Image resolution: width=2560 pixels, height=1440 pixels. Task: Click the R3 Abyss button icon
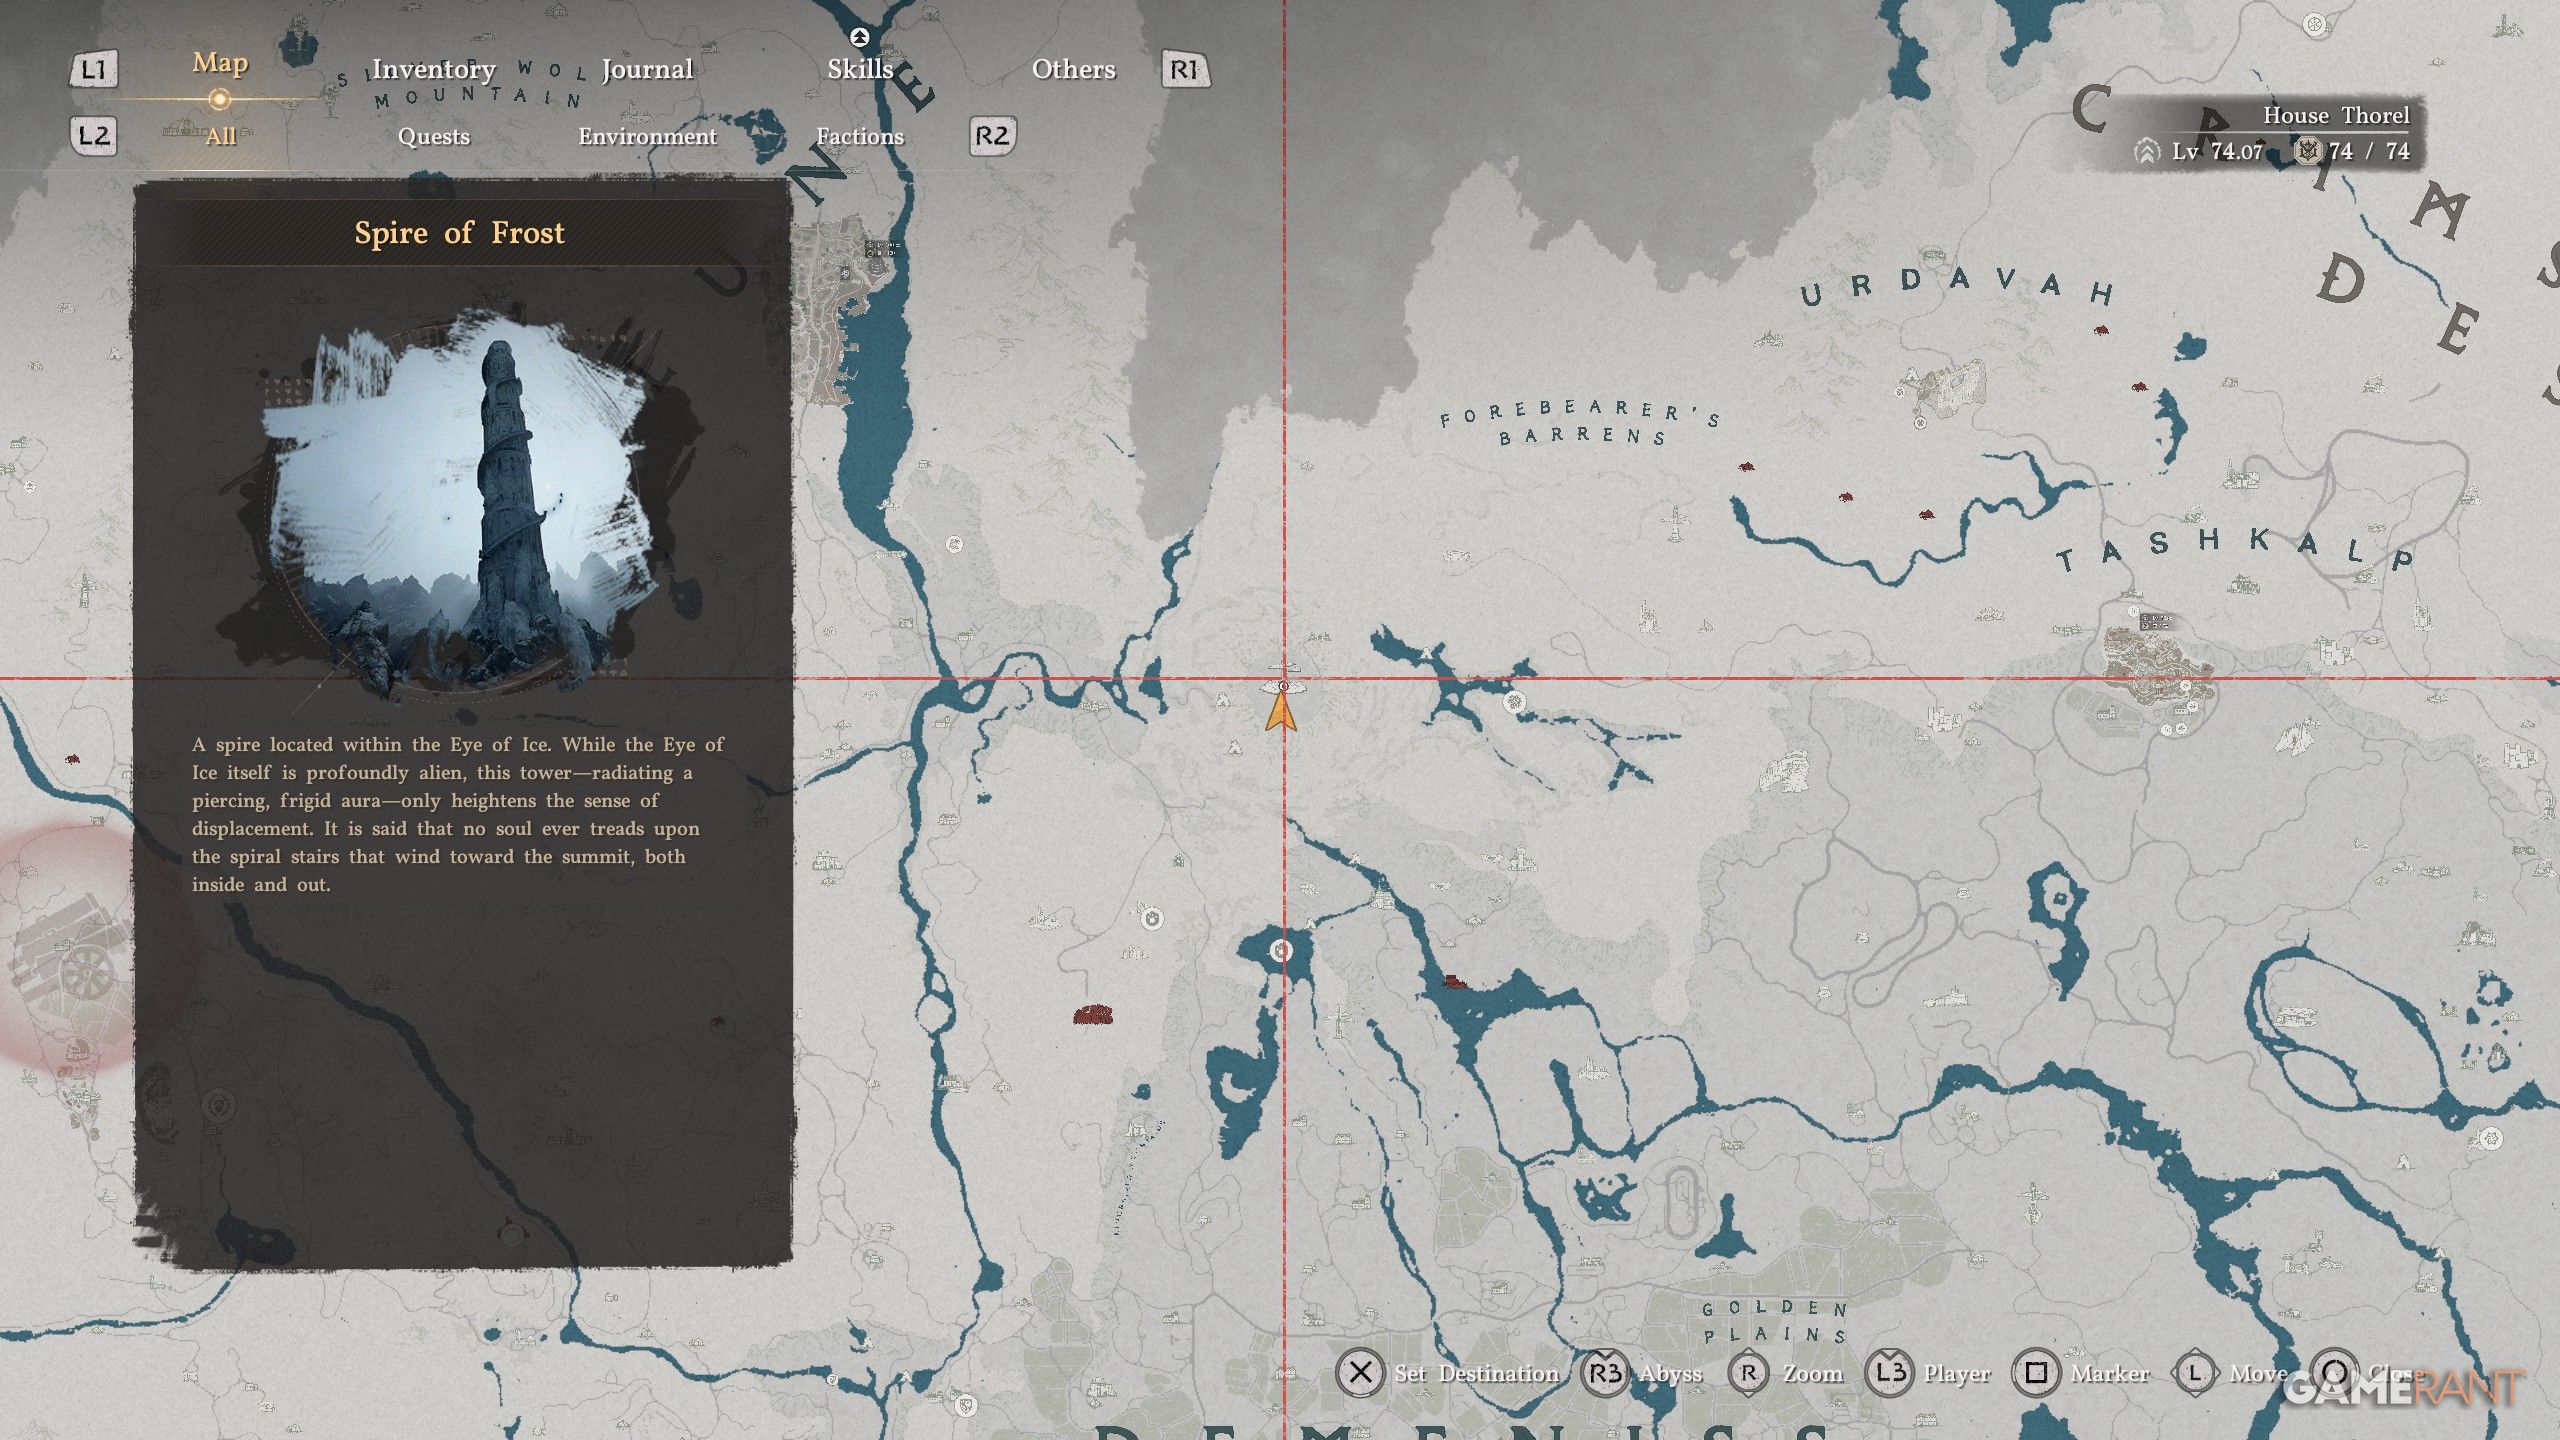click(1606, 1373)
